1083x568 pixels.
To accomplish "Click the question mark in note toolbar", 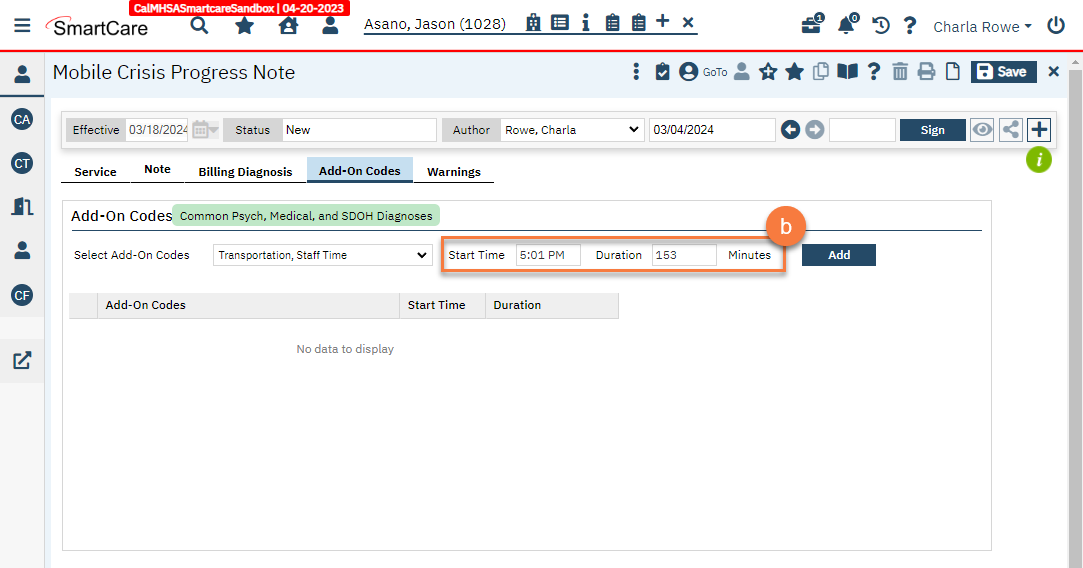I will pyautogui.click(x=874, y=71).
